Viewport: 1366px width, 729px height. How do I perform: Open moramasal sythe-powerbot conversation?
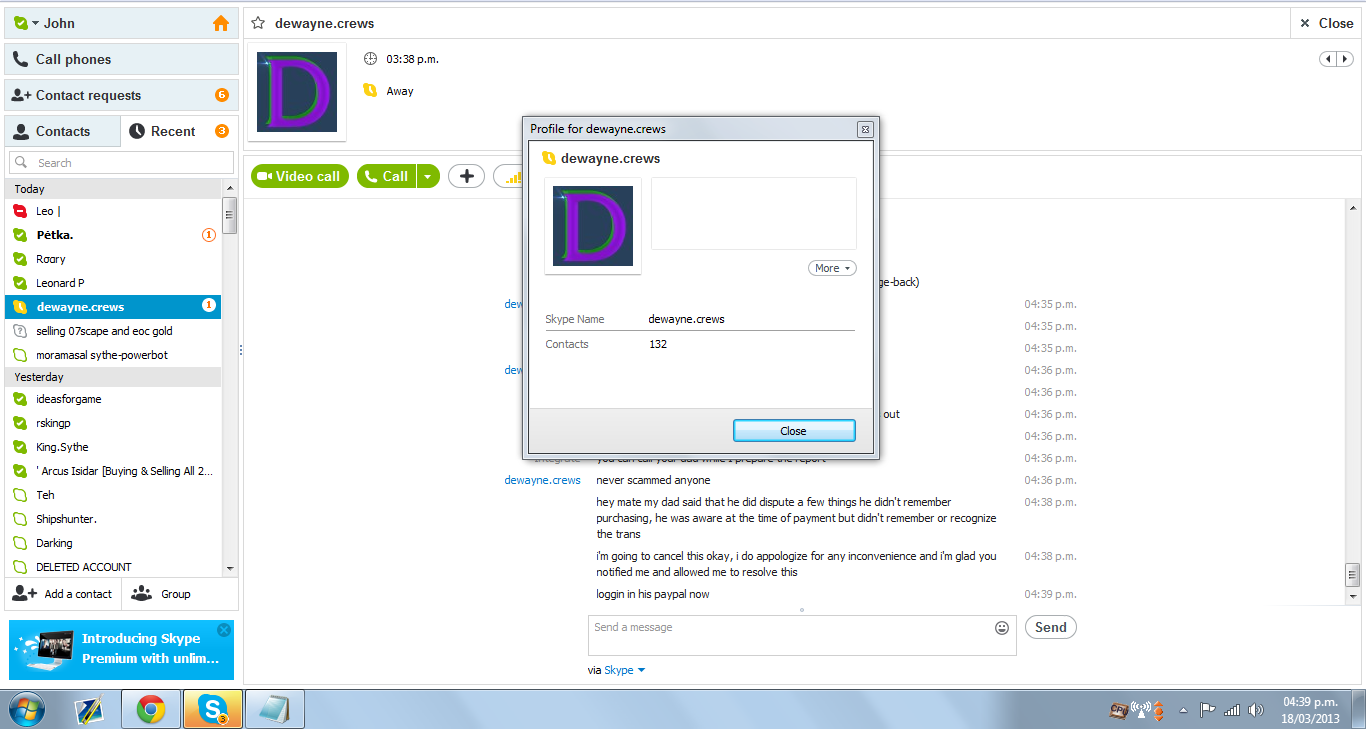coord(113,355)
